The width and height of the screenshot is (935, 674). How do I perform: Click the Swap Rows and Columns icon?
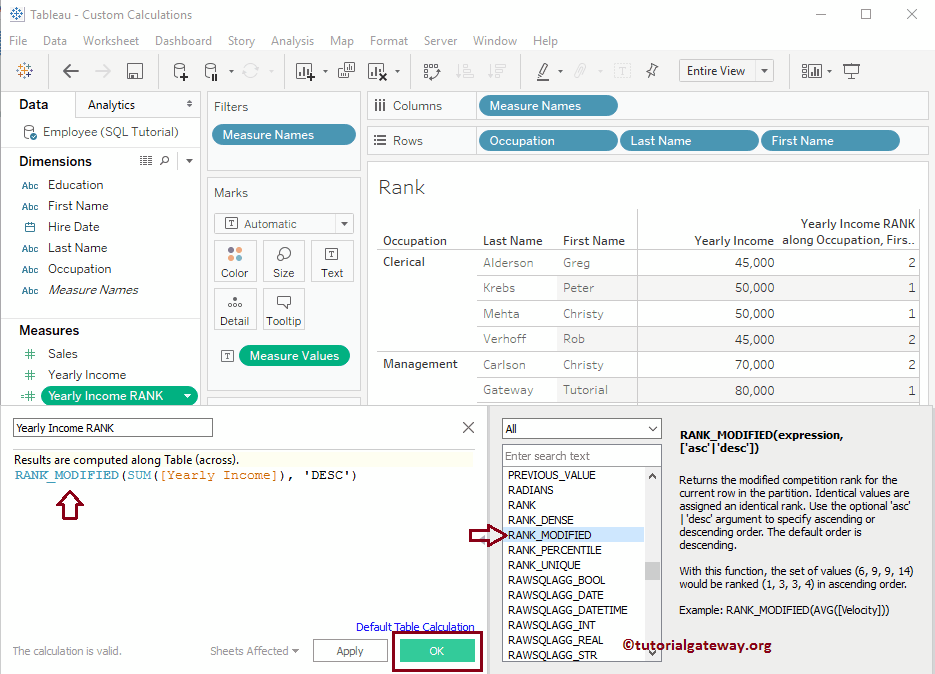click(x=432, y=71)
